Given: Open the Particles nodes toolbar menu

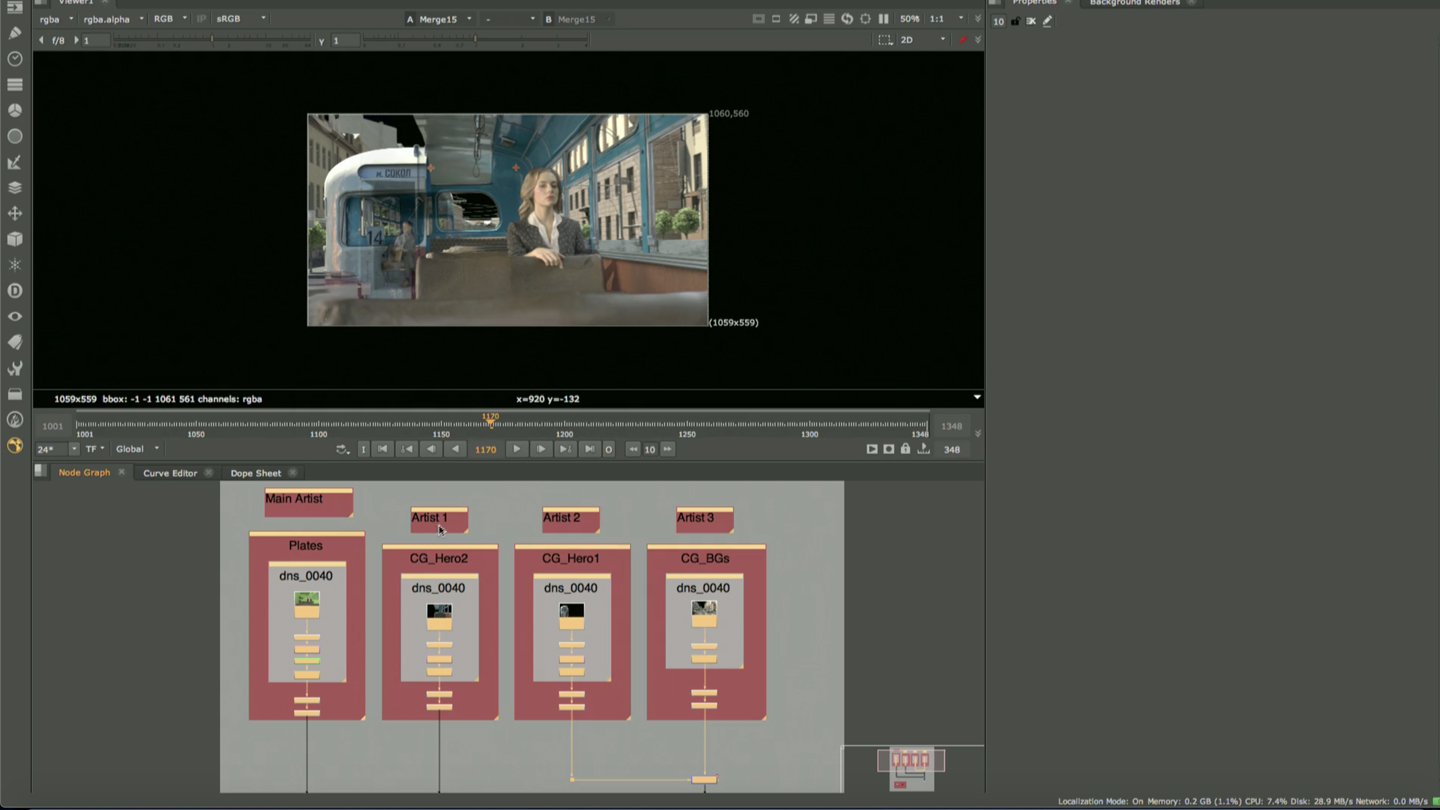Looking at the screenshot, I should (x=15, y=265).
